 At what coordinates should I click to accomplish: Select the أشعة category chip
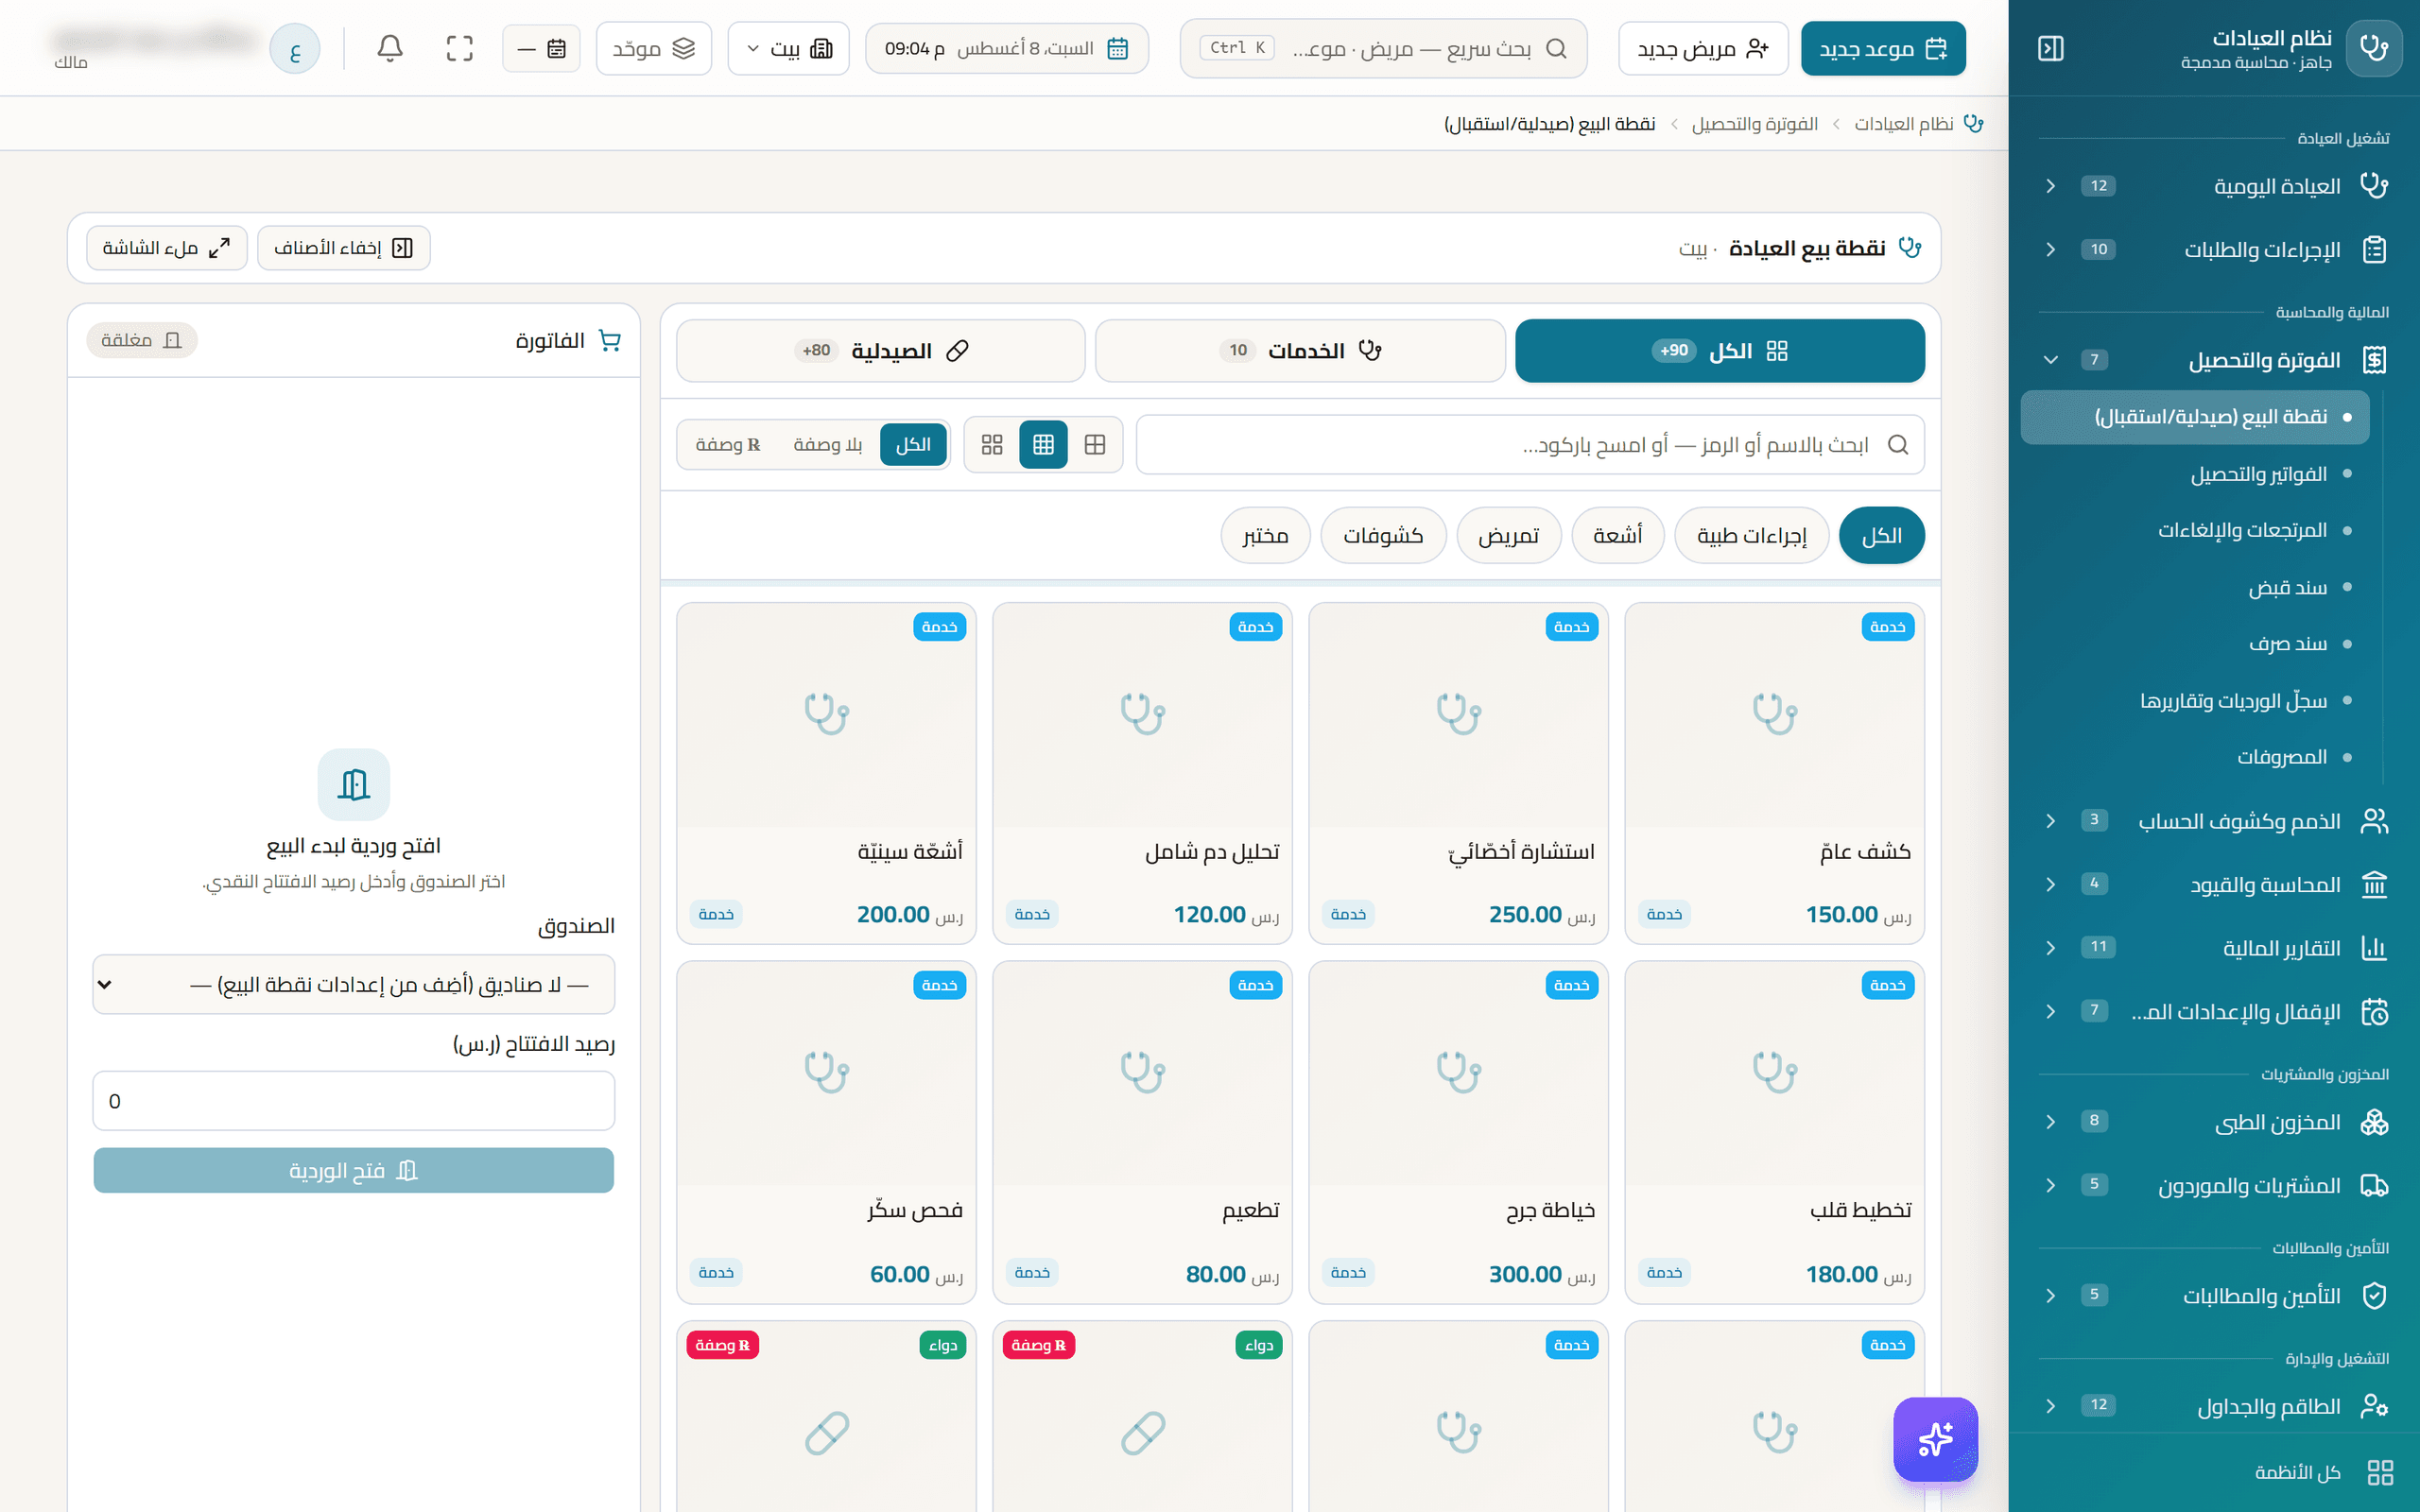tap(1618, 536)
